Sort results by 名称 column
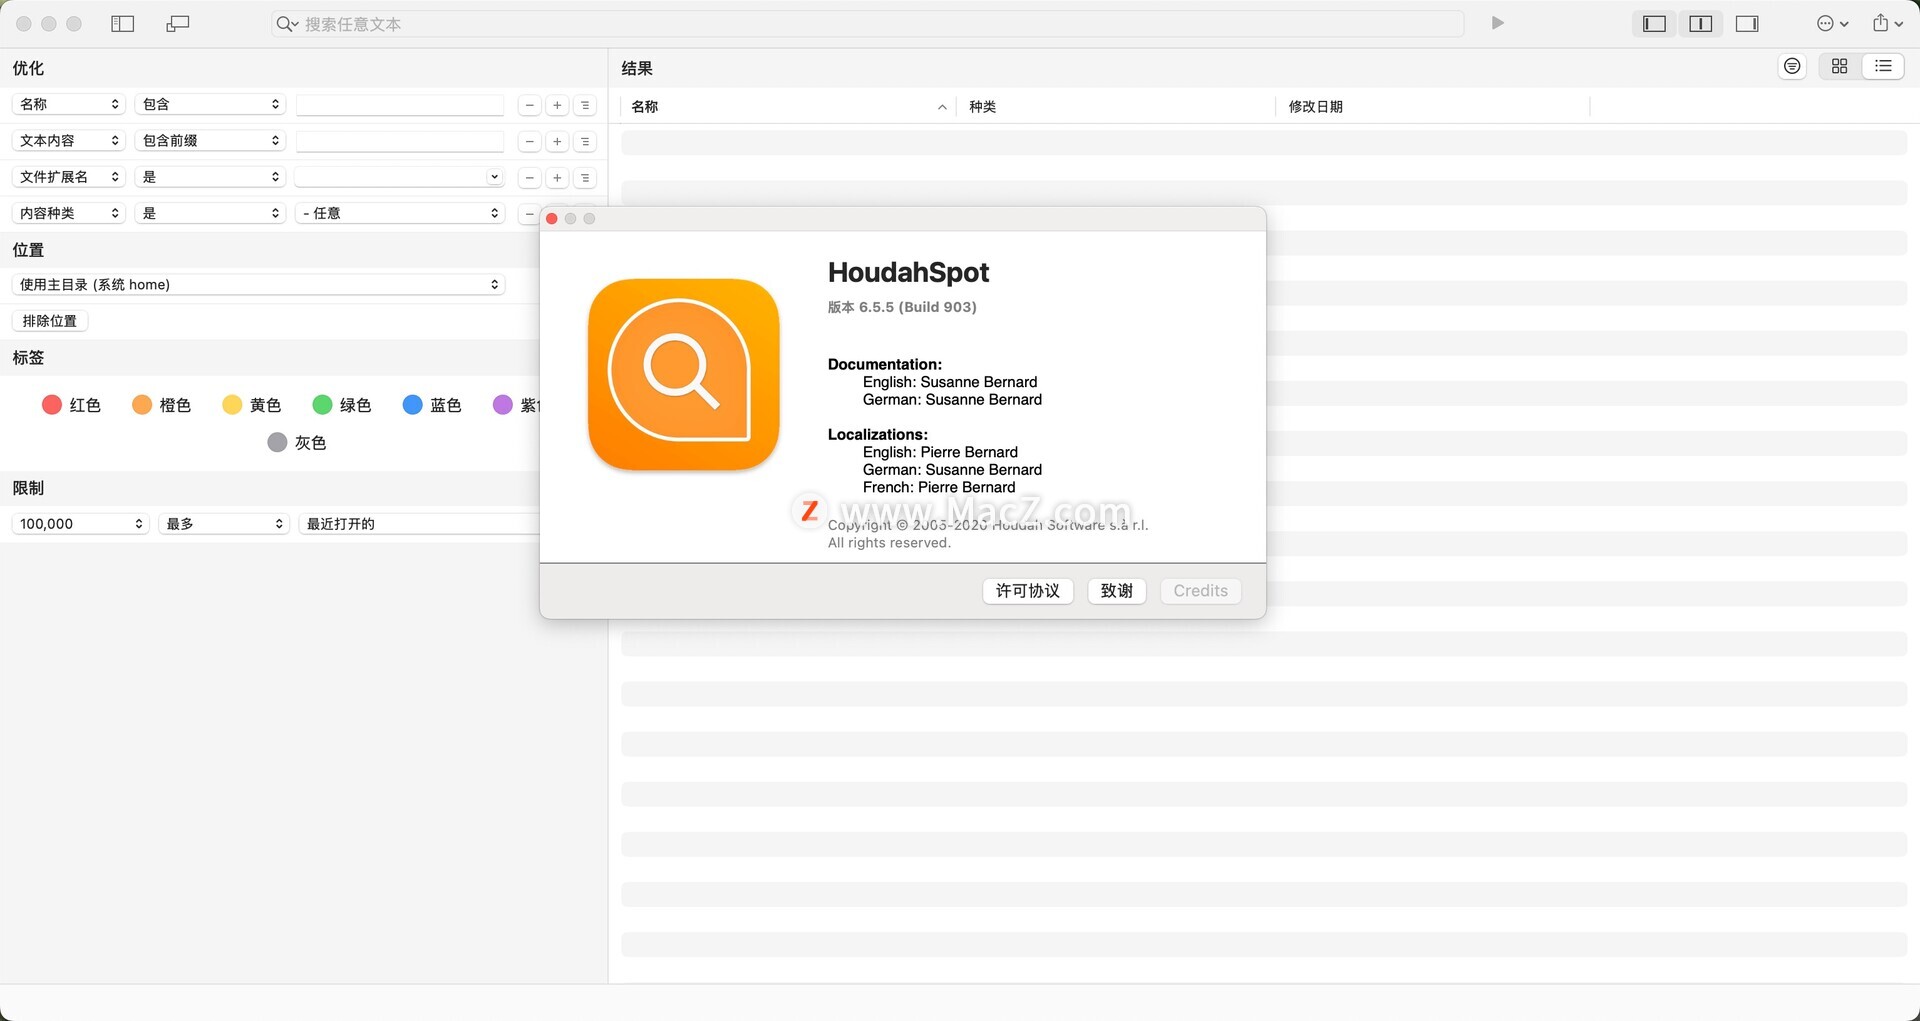This screenshot has width=1920, height=1021. click(x=788, y=106)
